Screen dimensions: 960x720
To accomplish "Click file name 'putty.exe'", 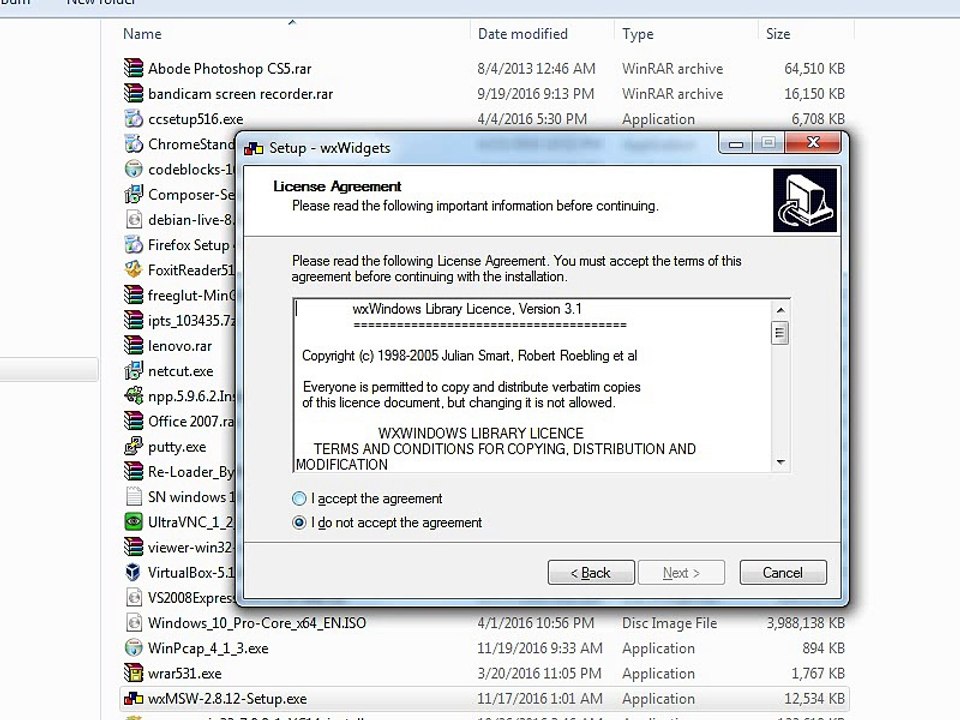I will pyautogui.click(x=177, y=447).
